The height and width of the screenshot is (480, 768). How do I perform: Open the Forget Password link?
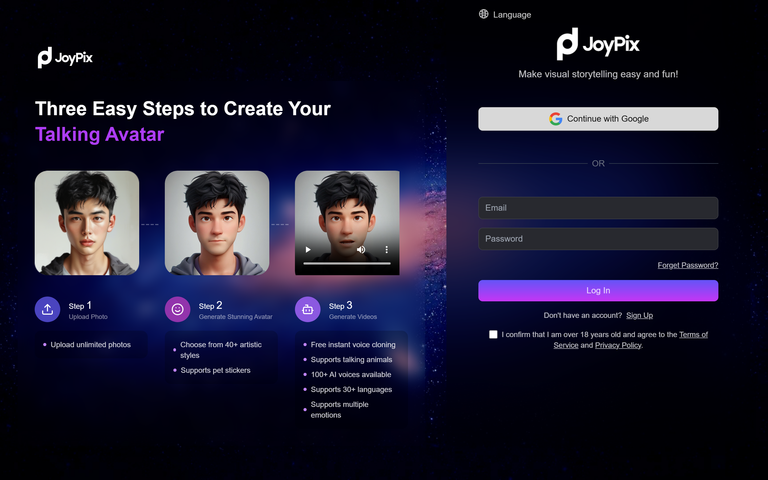pos(688,265)
